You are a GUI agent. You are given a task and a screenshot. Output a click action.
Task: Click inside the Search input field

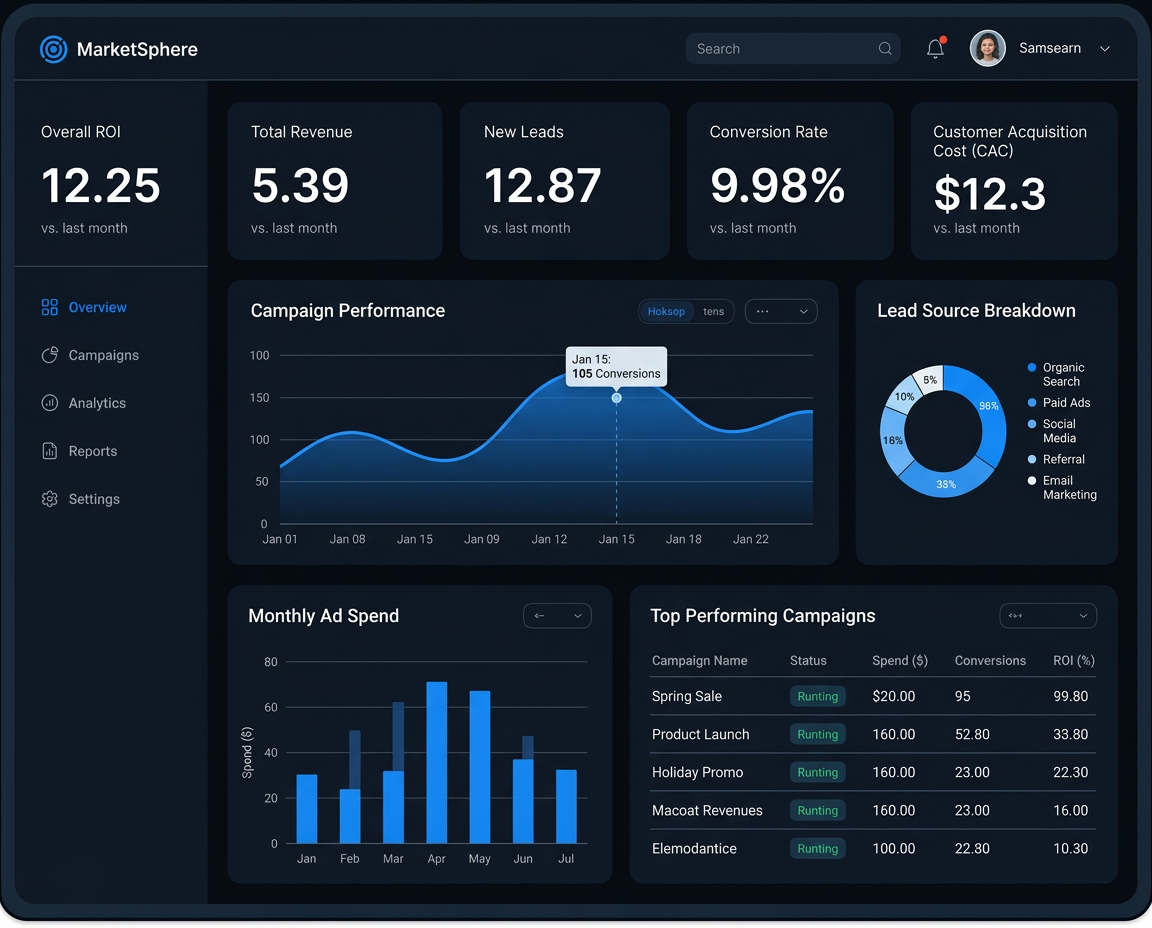pyautogui.click(x=780, y=48)
